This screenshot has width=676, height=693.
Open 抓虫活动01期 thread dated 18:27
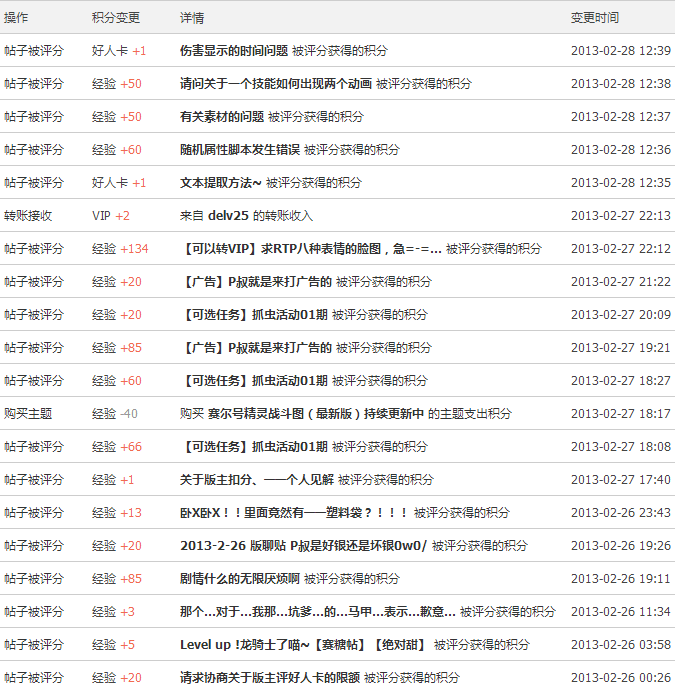[x=254, y=381]
